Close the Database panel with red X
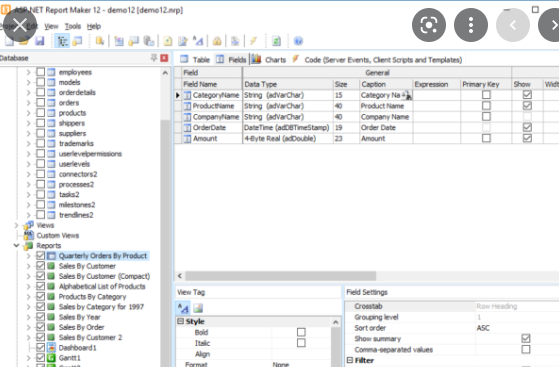This screenshot has height=367, width=559. (164, 58)
